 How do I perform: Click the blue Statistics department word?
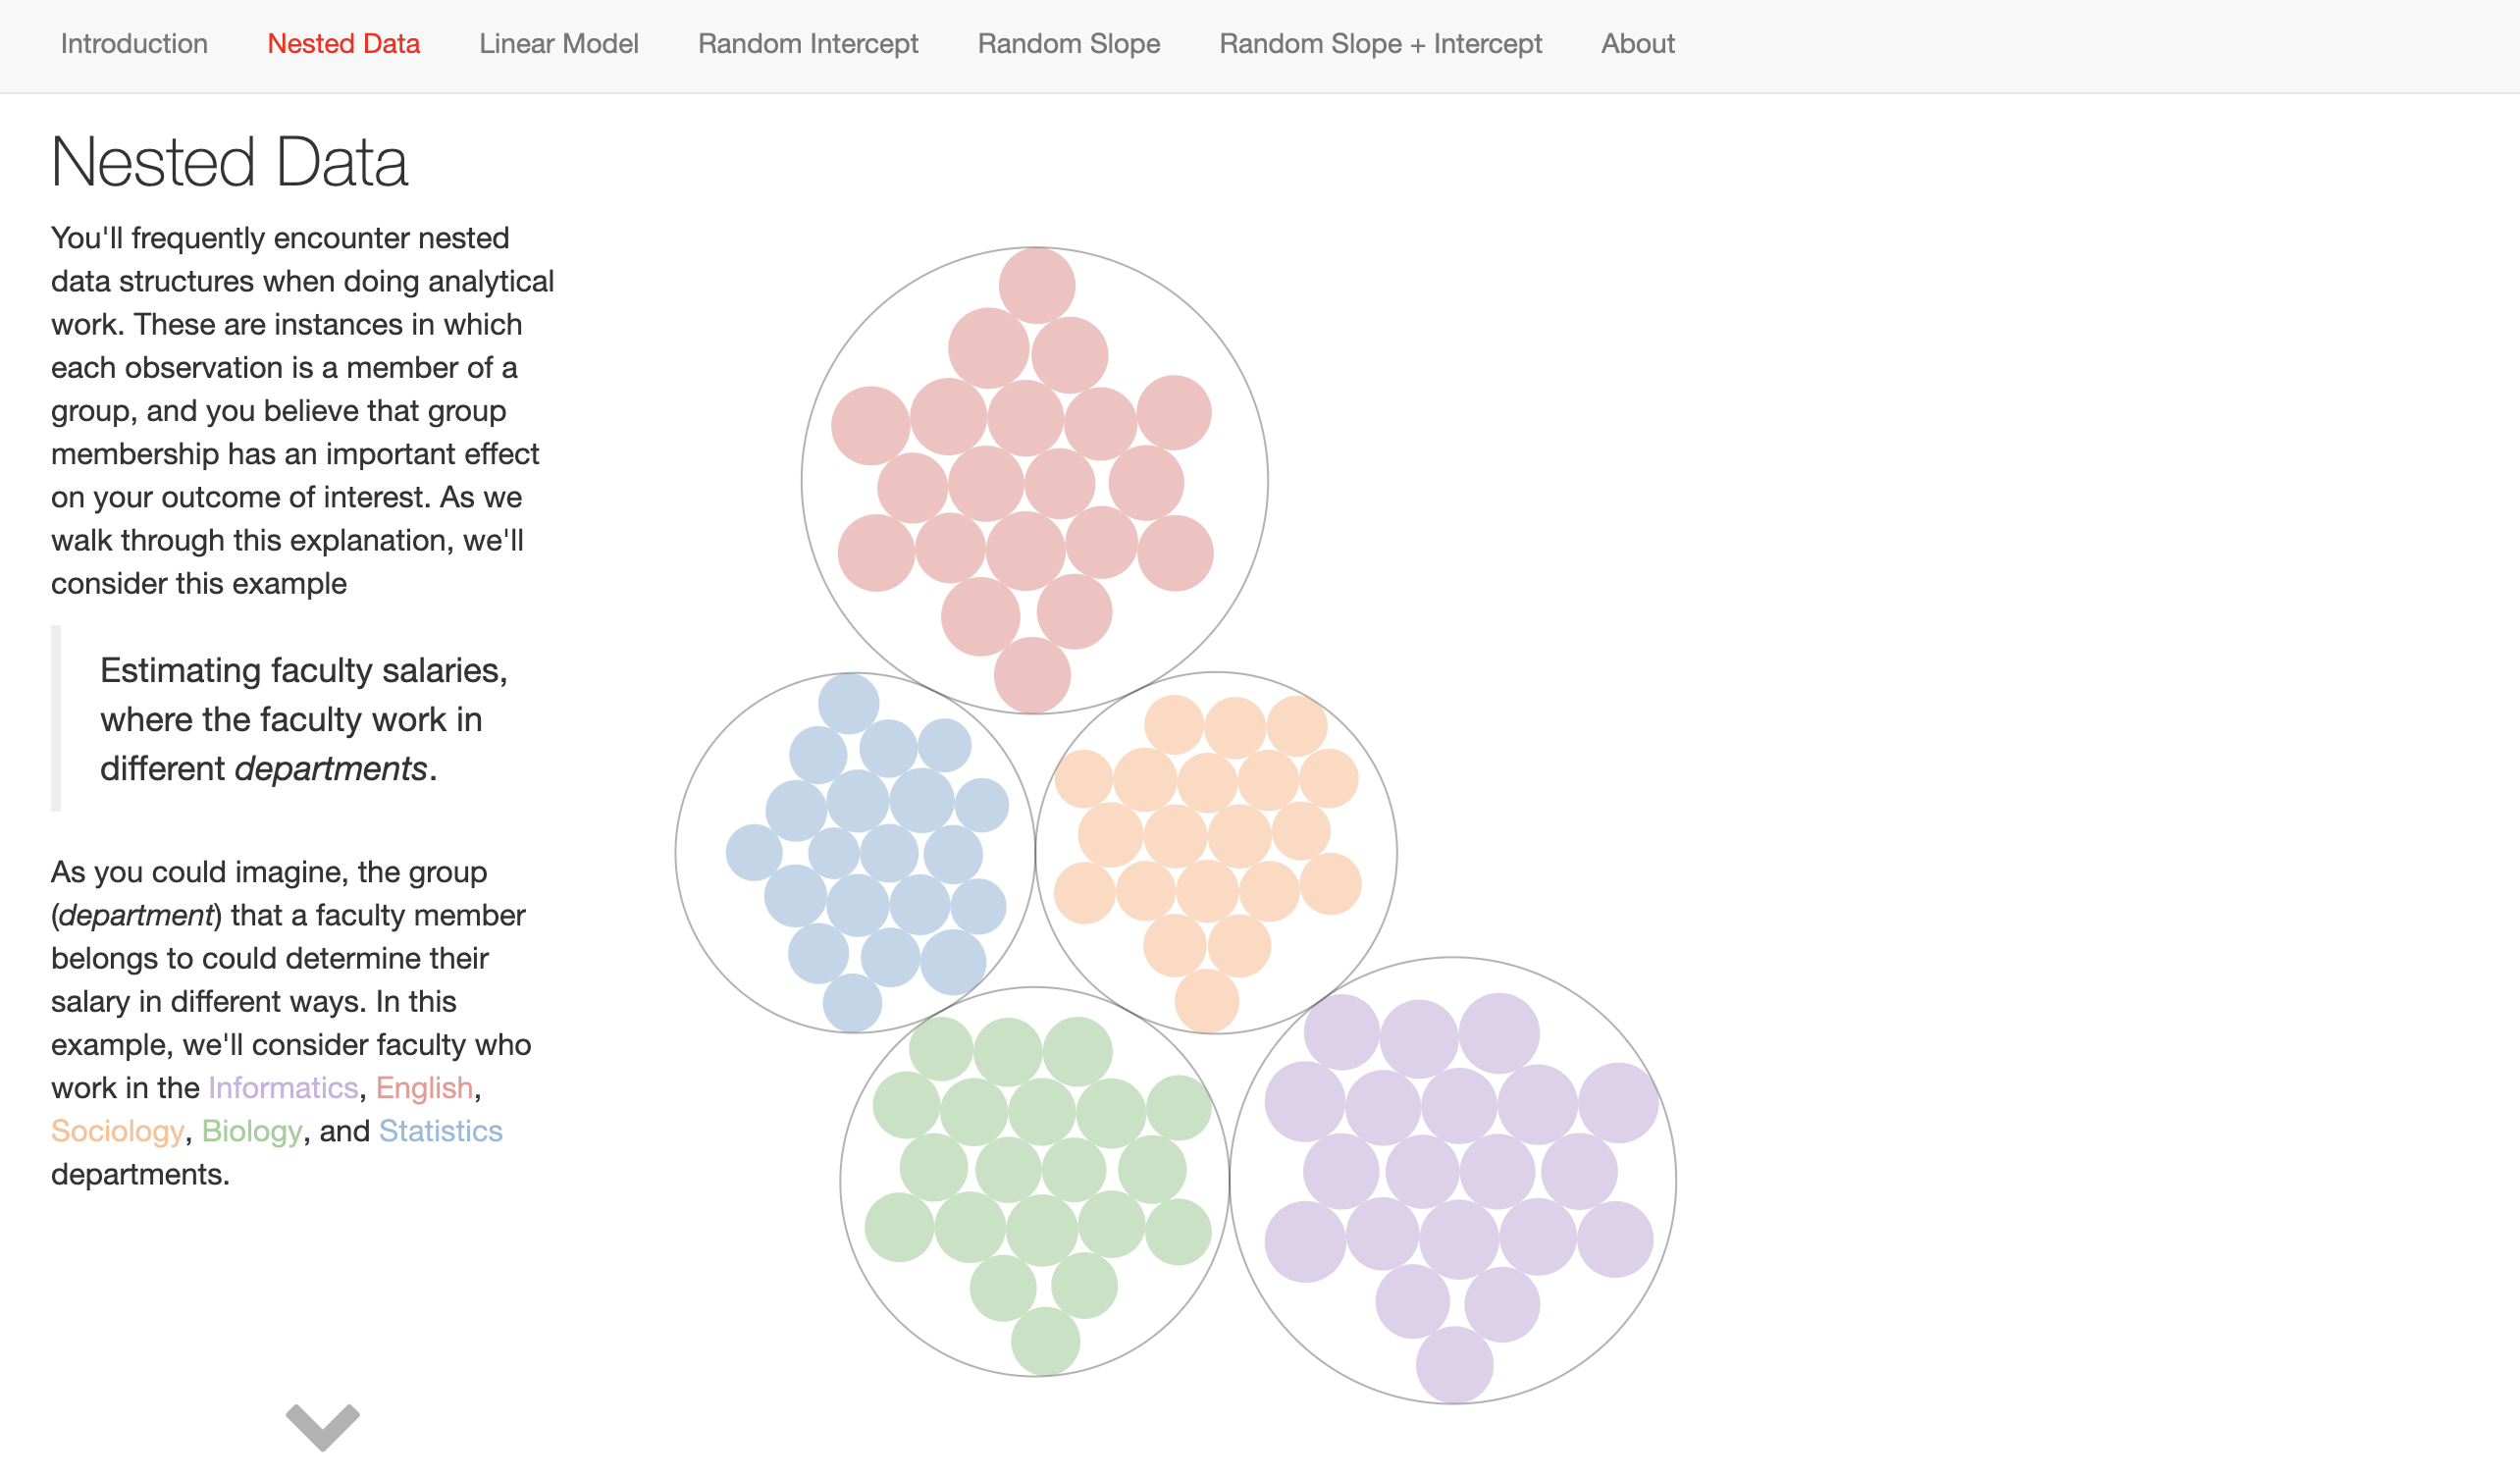pyautogui.click(x=440, y=1130)
